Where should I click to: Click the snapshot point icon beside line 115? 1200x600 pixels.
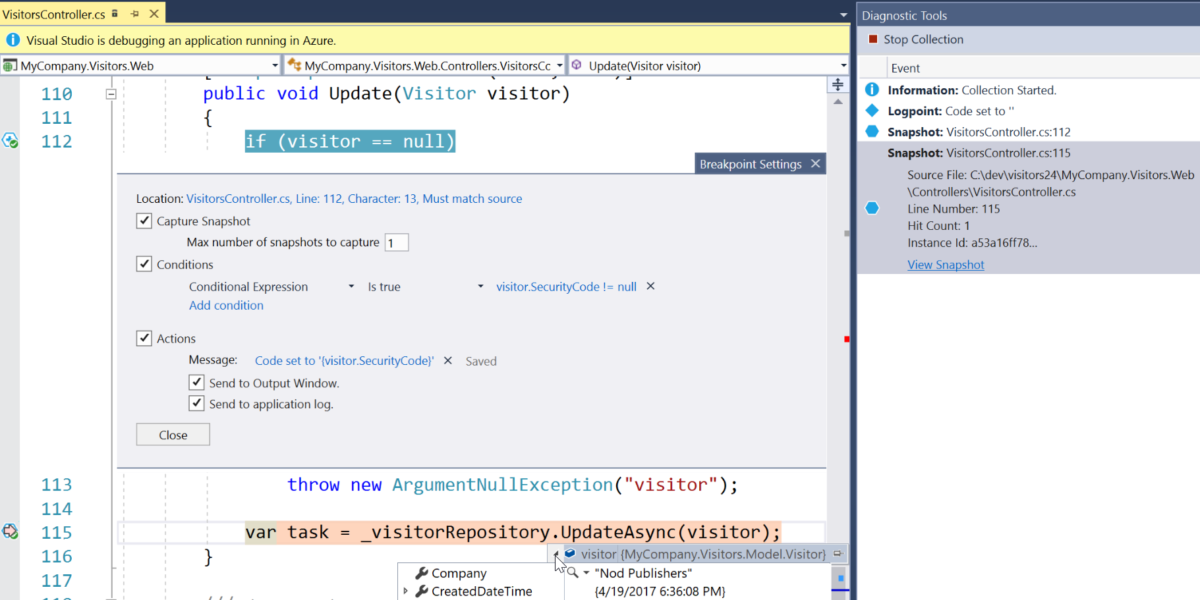[10, 532]
